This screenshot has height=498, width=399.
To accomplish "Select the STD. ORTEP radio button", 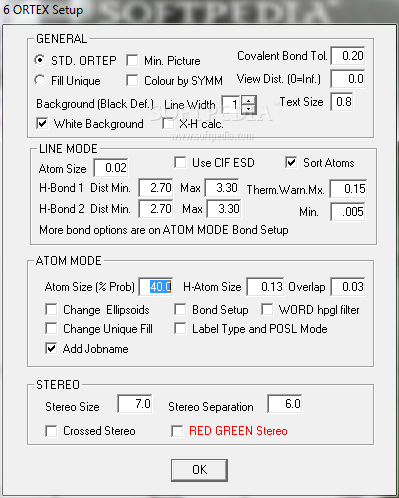I will point(40,60).
